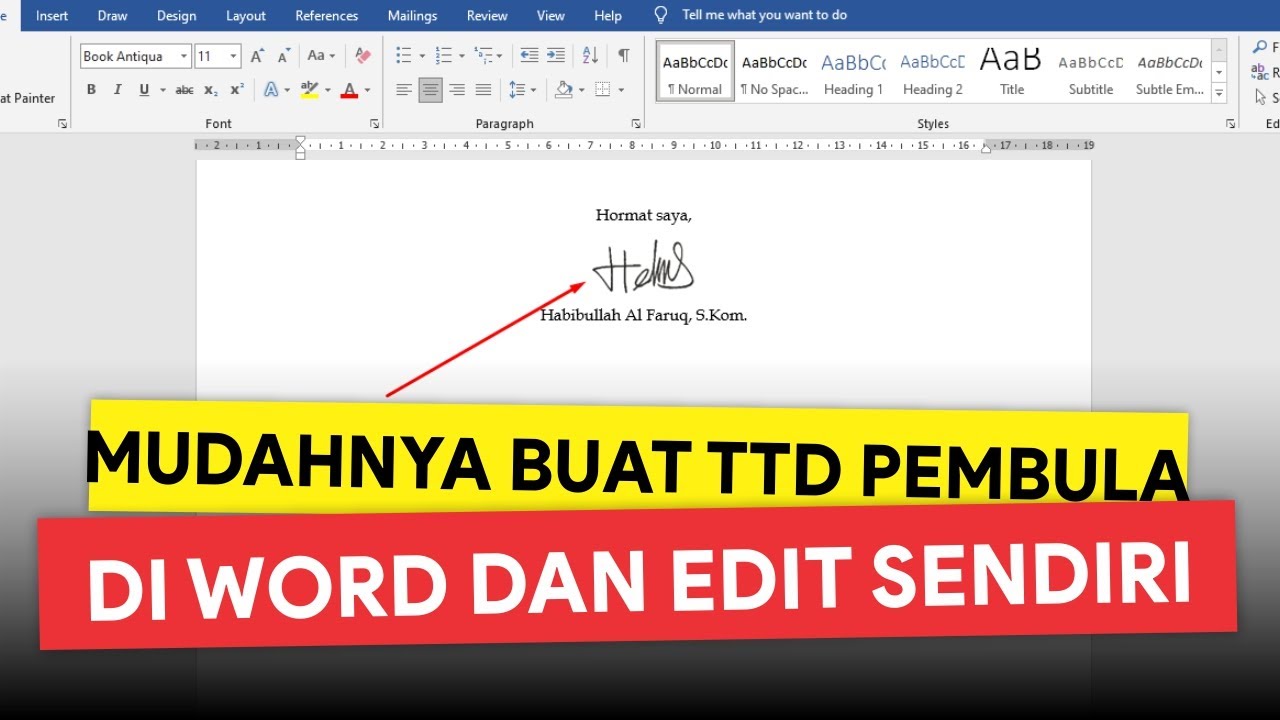Toggle Italic formatting
The height and width of the screenshot is (720, 1280).
pyautogui.click(x=117, y=90)
